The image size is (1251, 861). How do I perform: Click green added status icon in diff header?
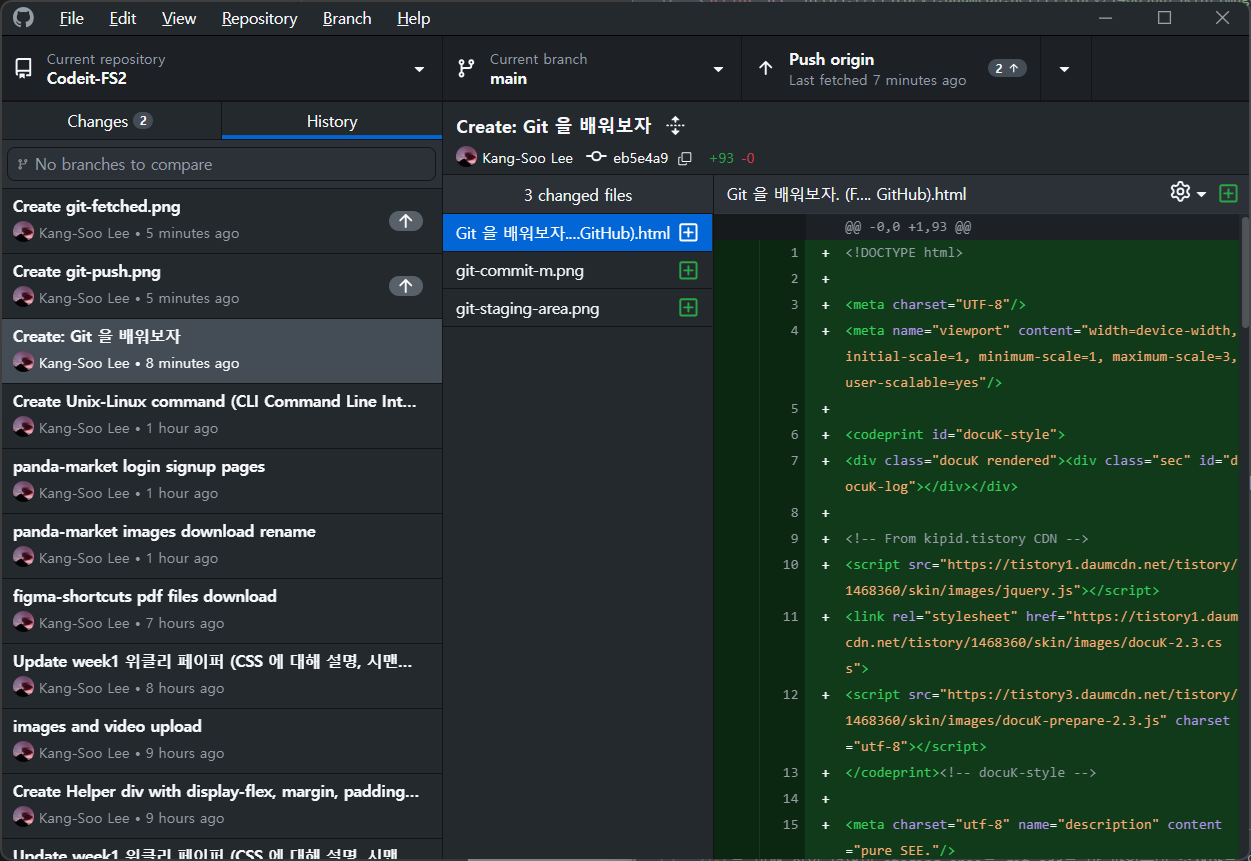tap(1229, 194)
